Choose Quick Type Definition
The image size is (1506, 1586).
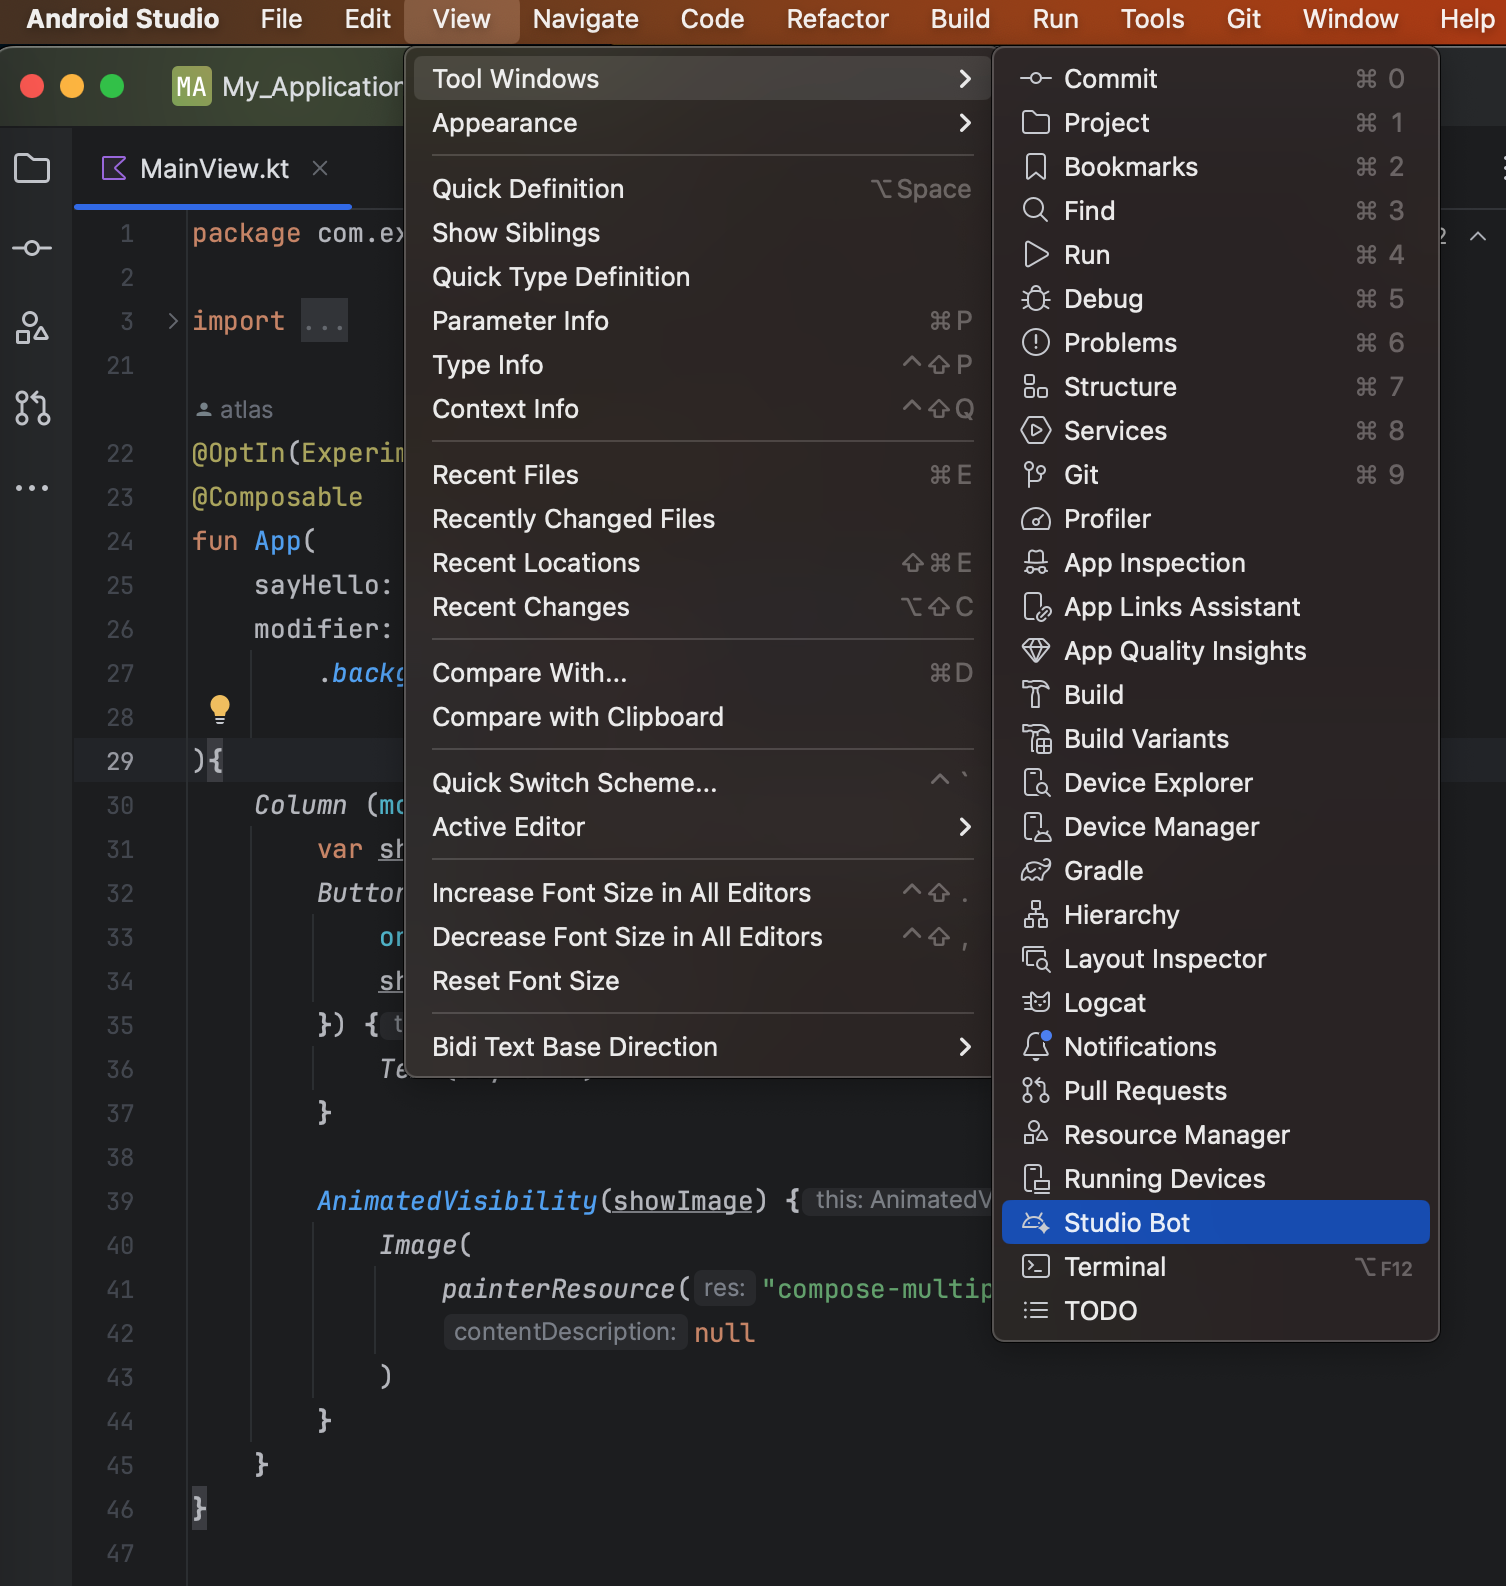tap(702, 276)
